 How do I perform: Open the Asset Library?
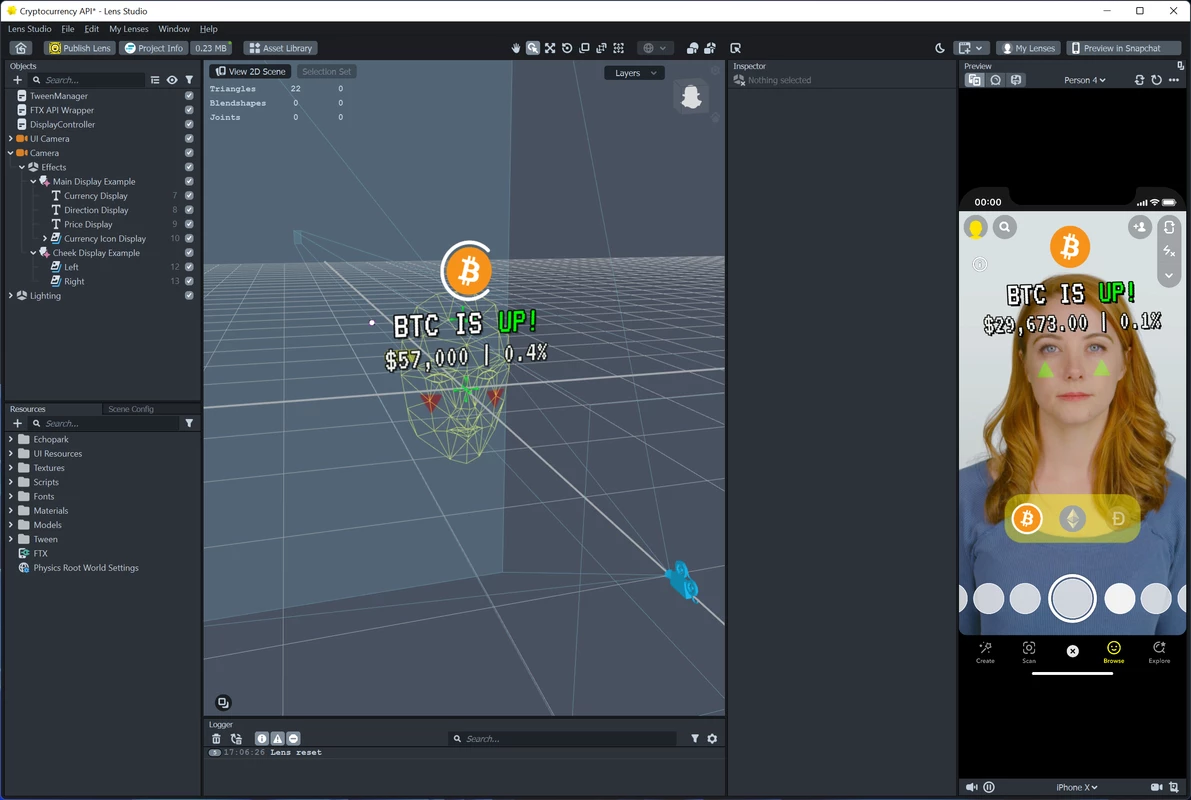(x=280, y=48)
